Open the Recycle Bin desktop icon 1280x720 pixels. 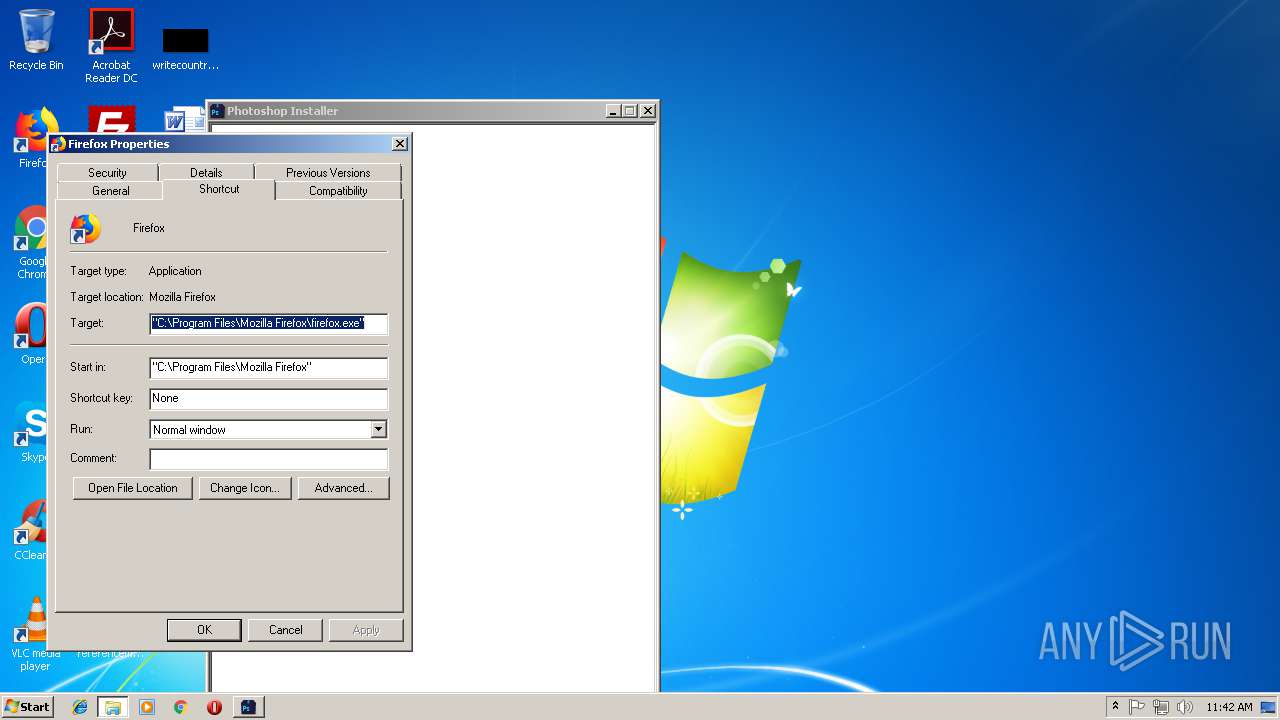click(36, 40)
